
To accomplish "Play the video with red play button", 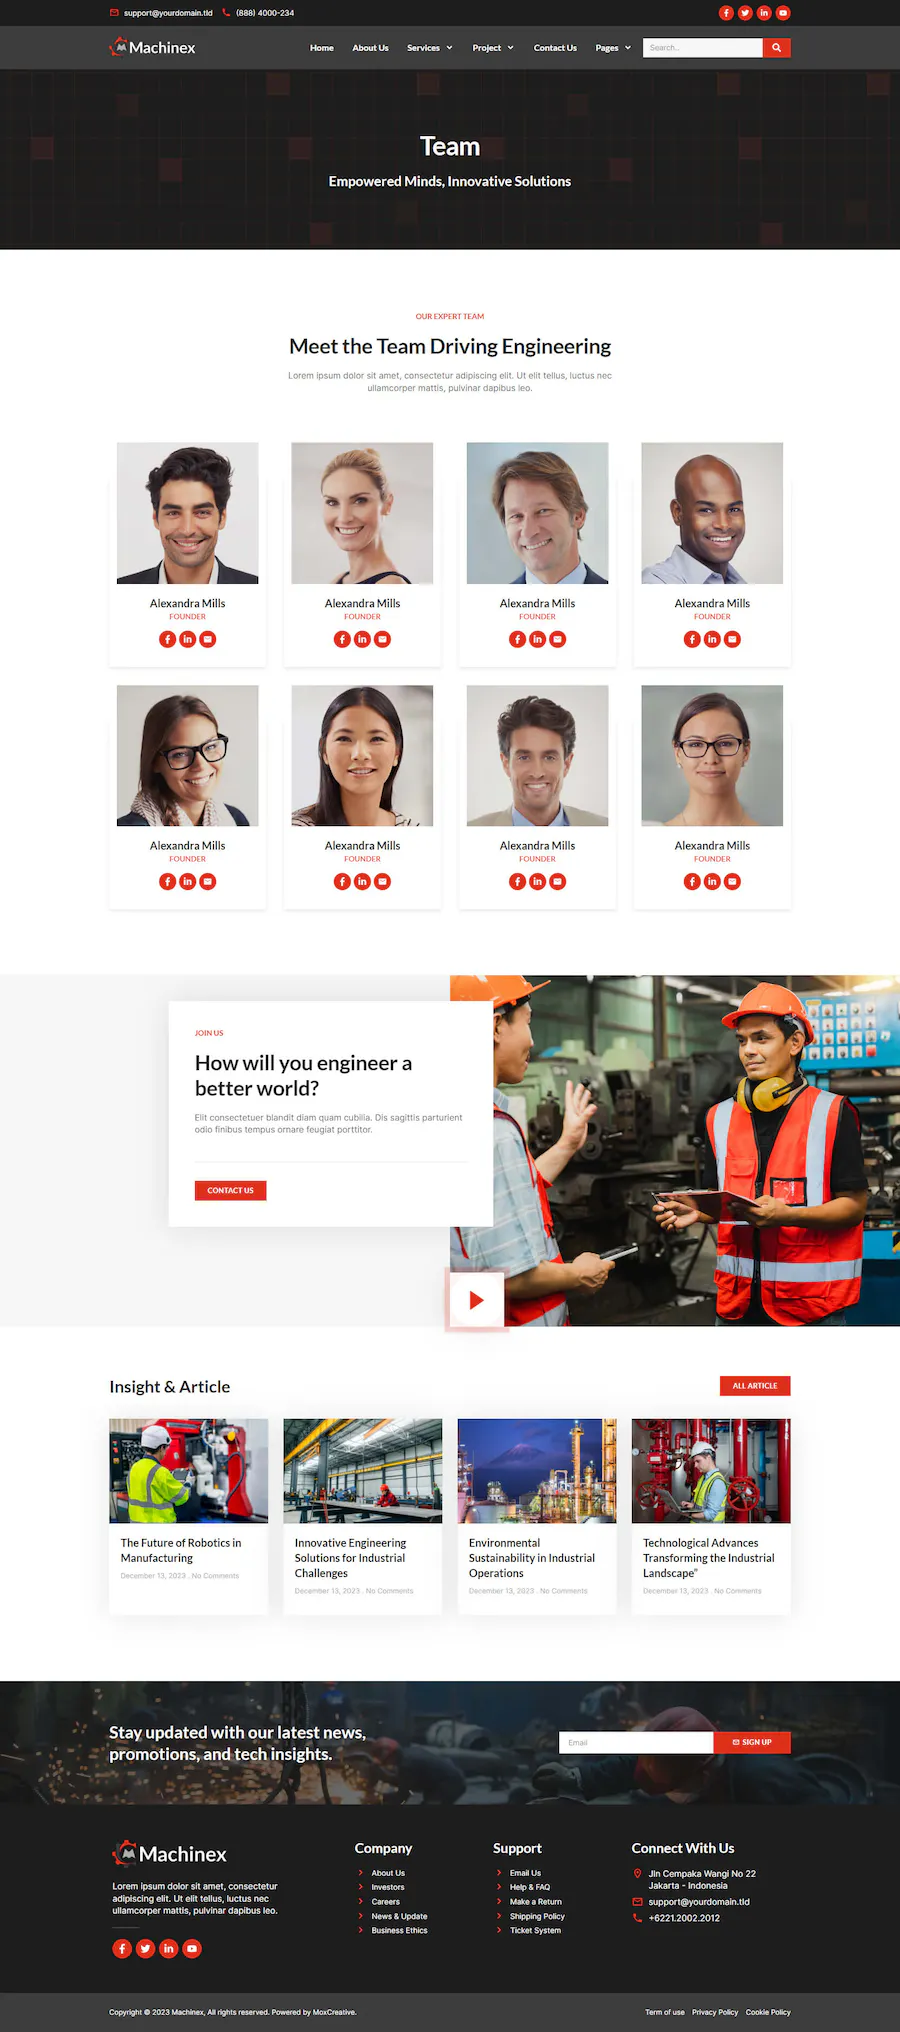I will coord(477,1300).
